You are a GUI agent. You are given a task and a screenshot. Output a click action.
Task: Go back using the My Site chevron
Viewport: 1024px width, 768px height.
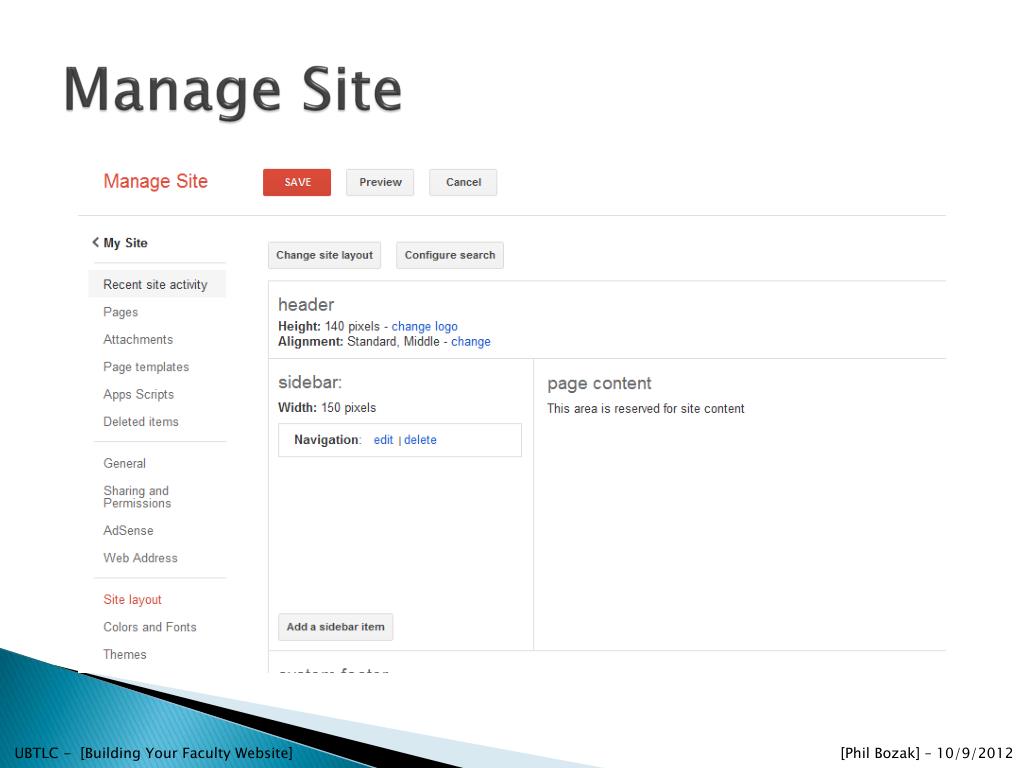coord(95,242)
